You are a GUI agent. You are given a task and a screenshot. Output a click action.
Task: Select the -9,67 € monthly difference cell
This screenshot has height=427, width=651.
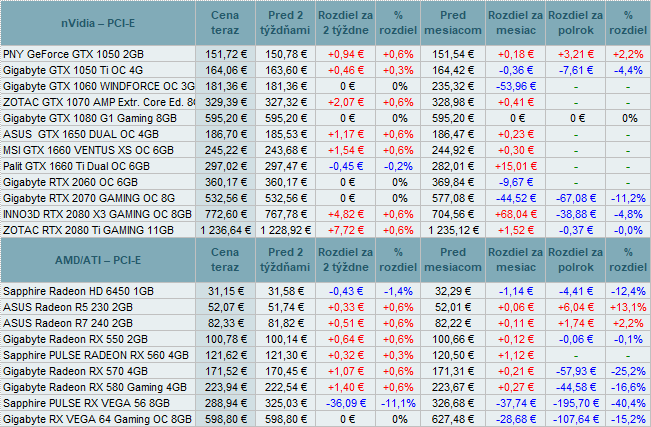click(x=516, y=182)
